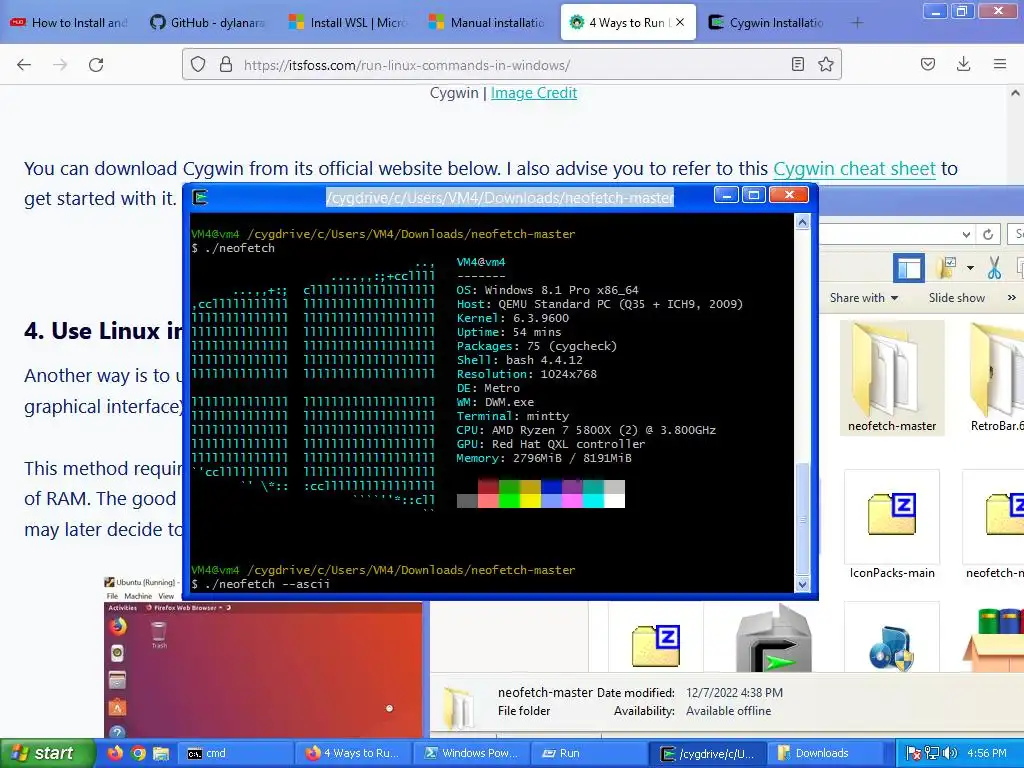Screen dimensions: 1024x768
Task: Open a new Firefox tab with plus
Action: pyautogui.click(x=857, y=23)
